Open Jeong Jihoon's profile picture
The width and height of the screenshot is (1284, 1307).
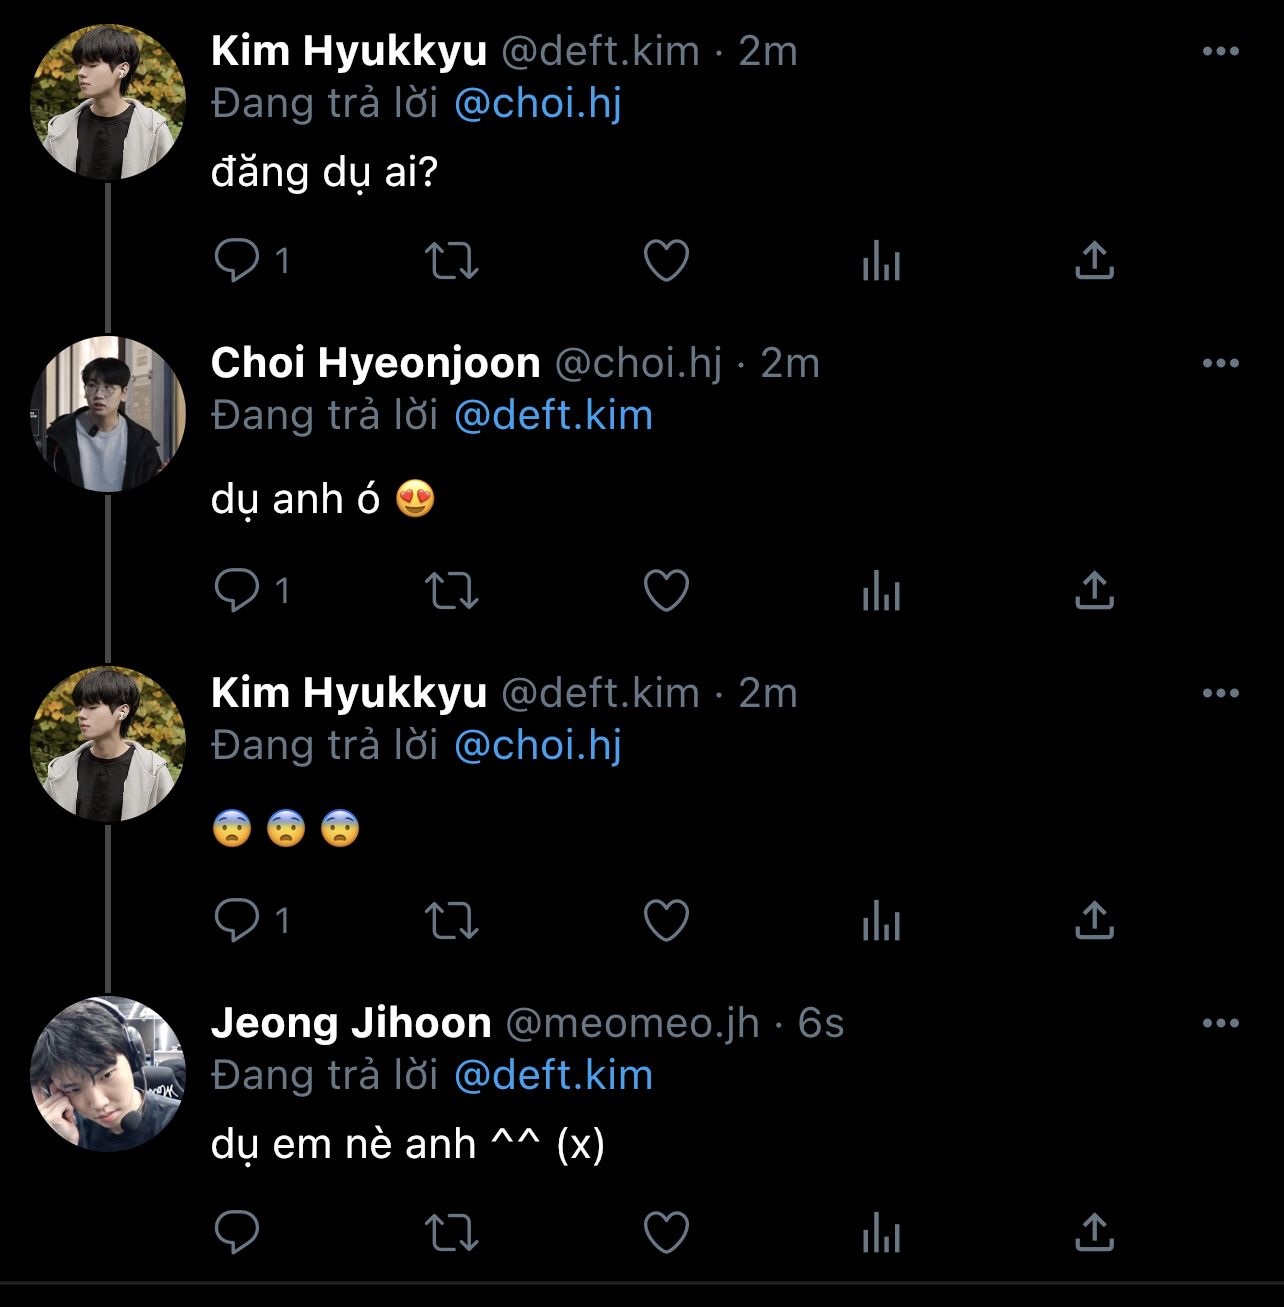[x=108, y=1074]
